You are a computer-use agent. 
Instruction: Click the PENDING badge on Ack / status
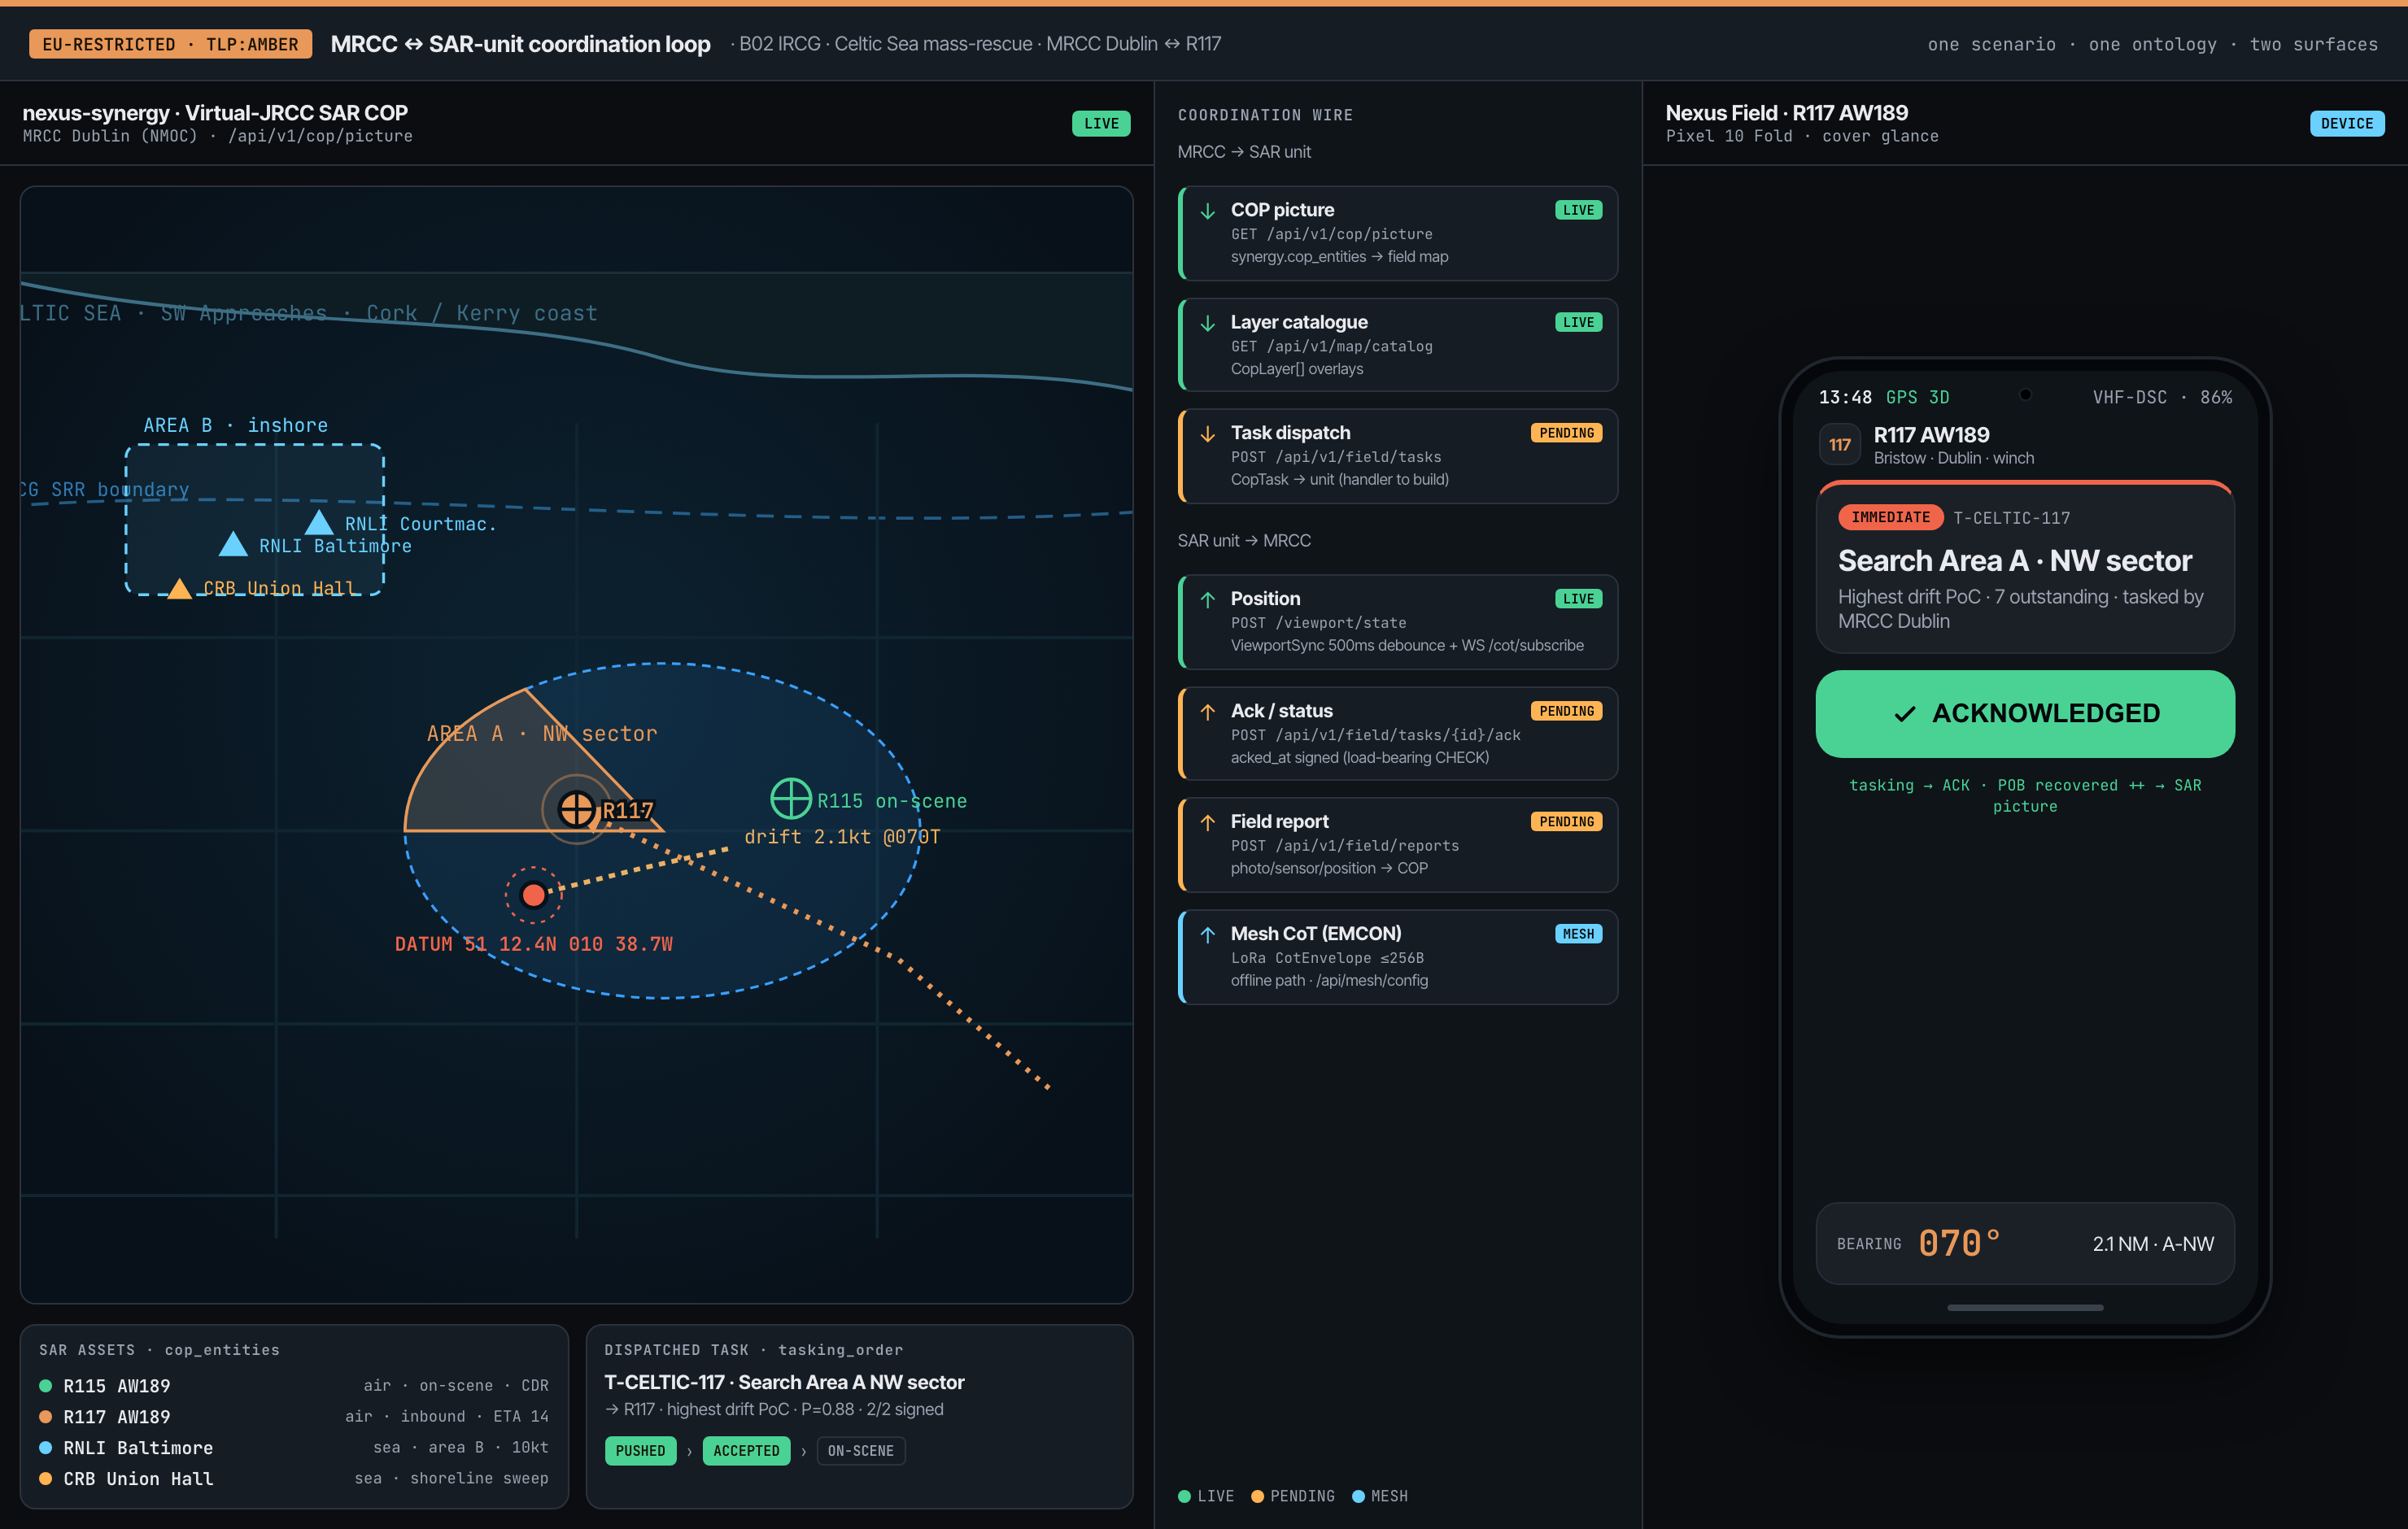point(1566,711)
